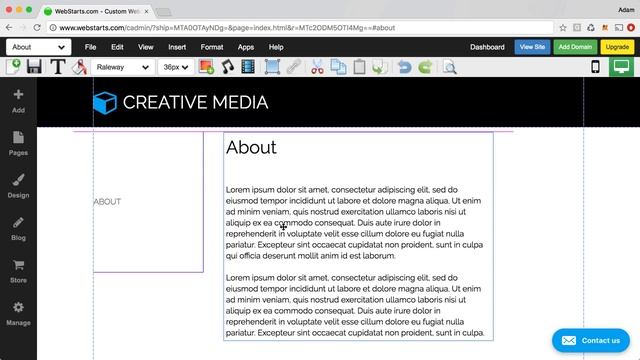Screen dimensions: 640x360
Task: Open the Help menu
Action: (x=276, y=47)
